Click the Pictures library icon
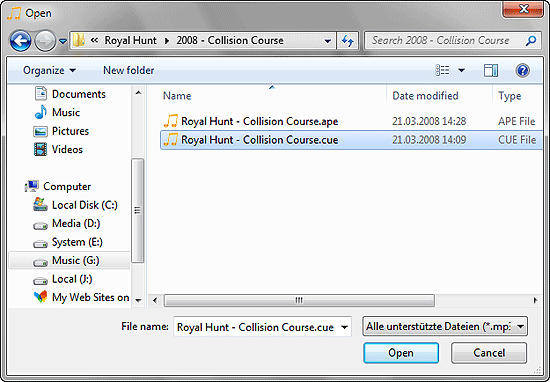Screen dimensions: 550x382 40,132
